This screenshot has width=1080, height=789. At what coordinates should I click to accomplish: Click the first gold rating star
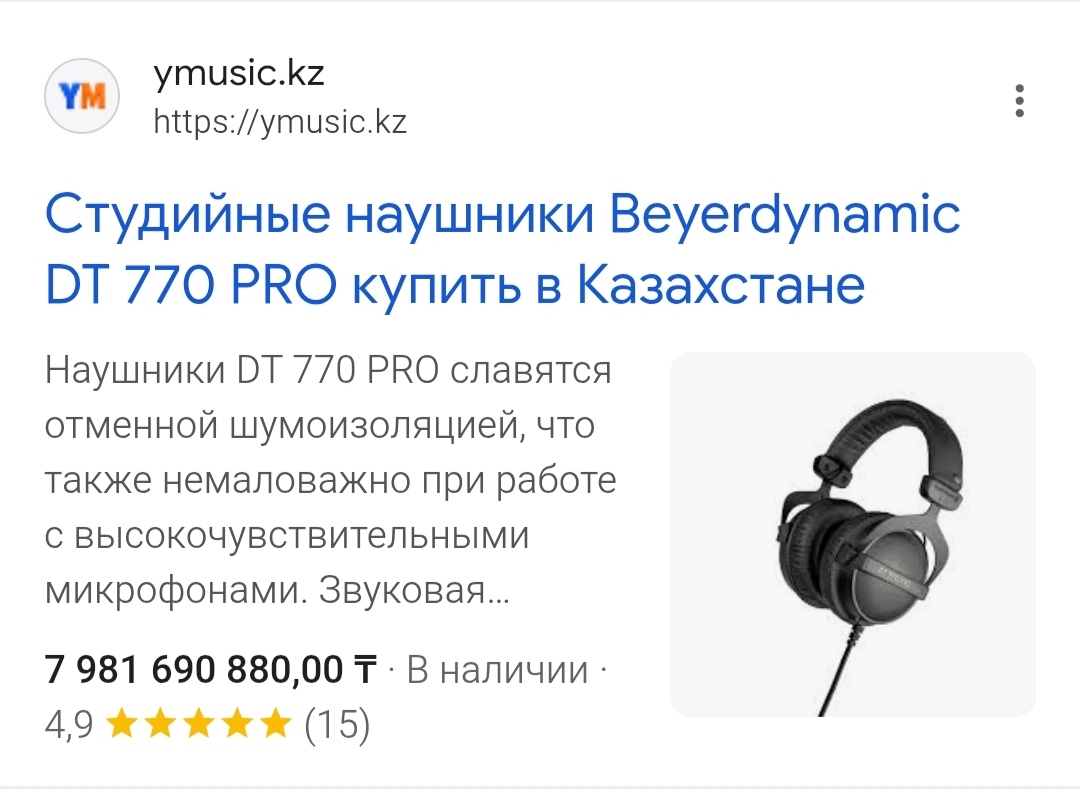tap(122, 724)
